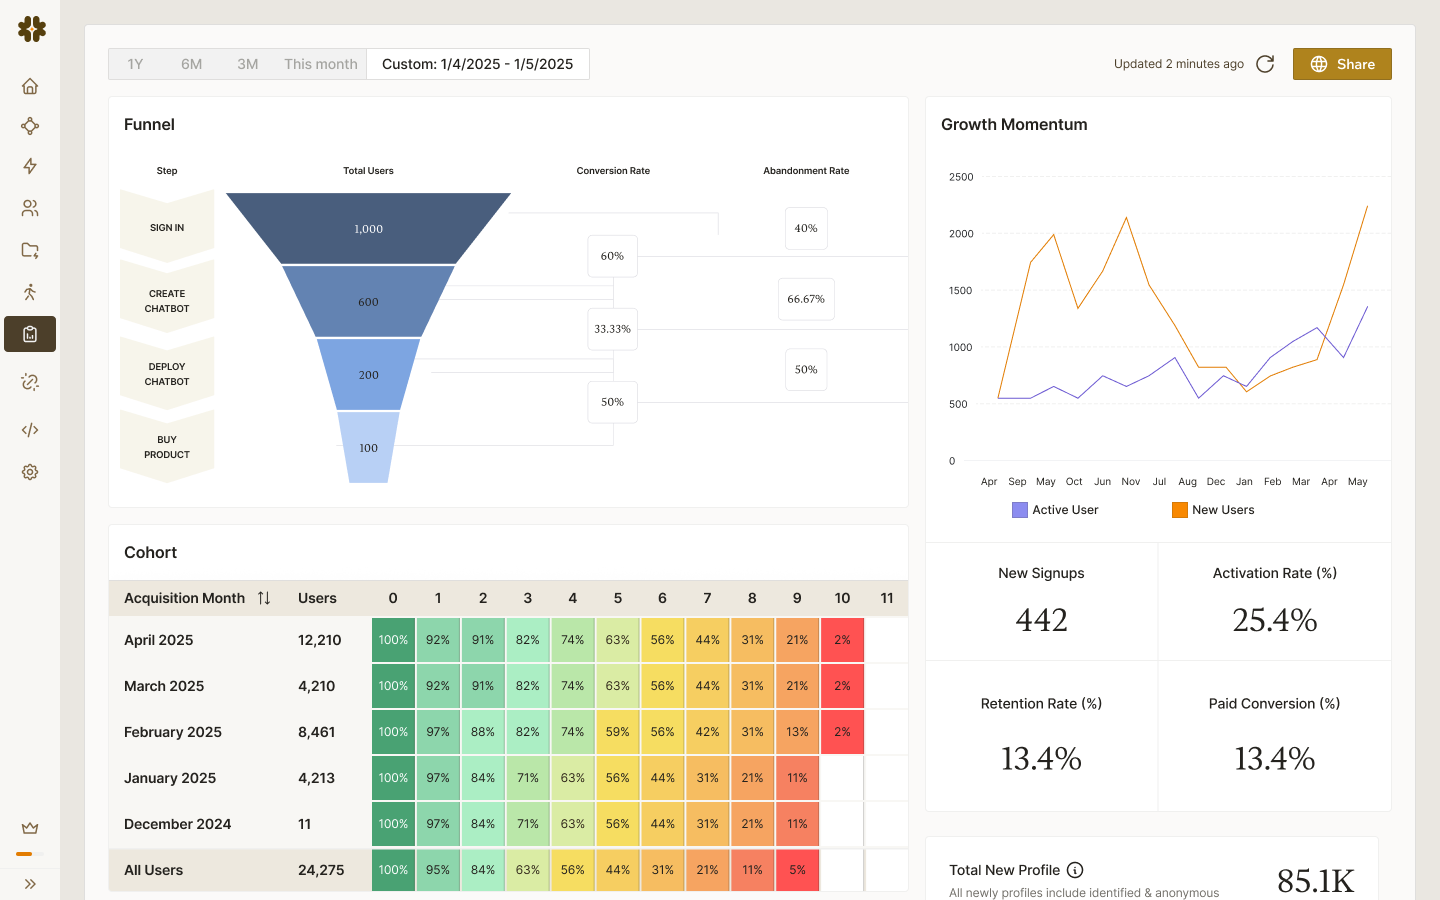Open the Custom date range selector
The image size is (1440, 900).
478,63
